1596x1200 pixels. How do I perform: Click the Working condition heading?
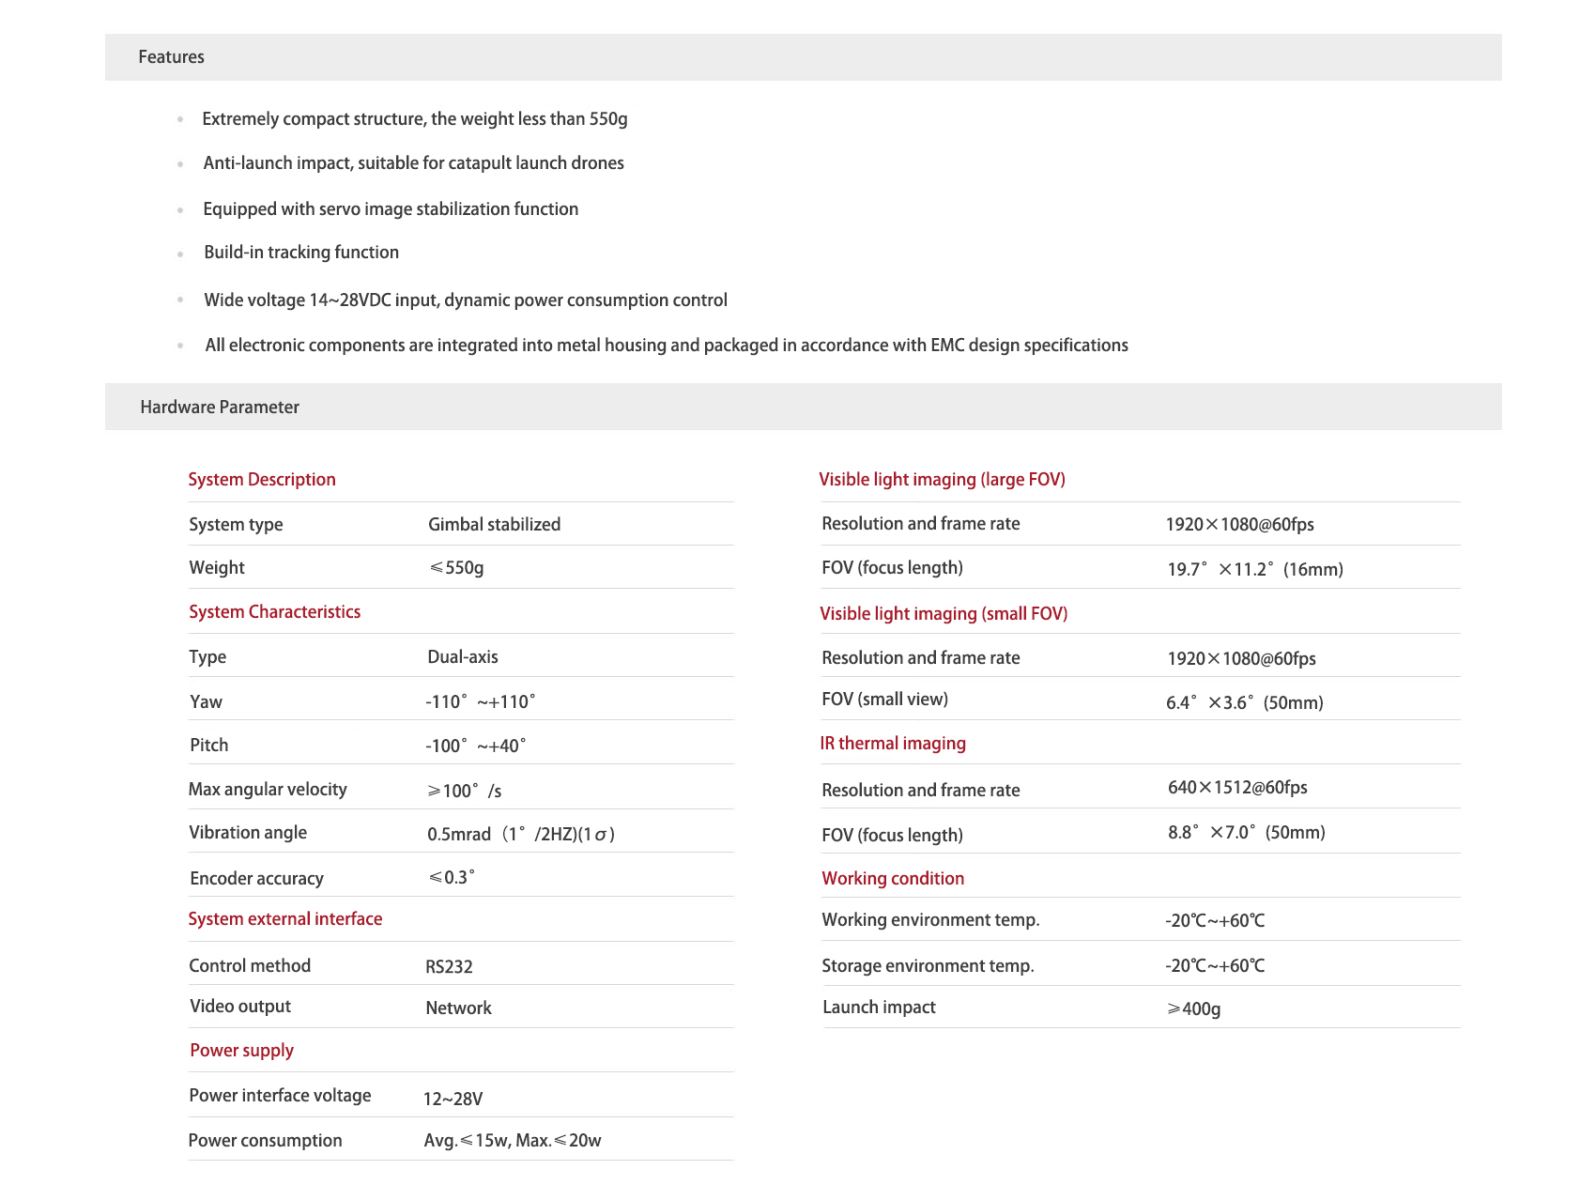[x=893, y=878]
